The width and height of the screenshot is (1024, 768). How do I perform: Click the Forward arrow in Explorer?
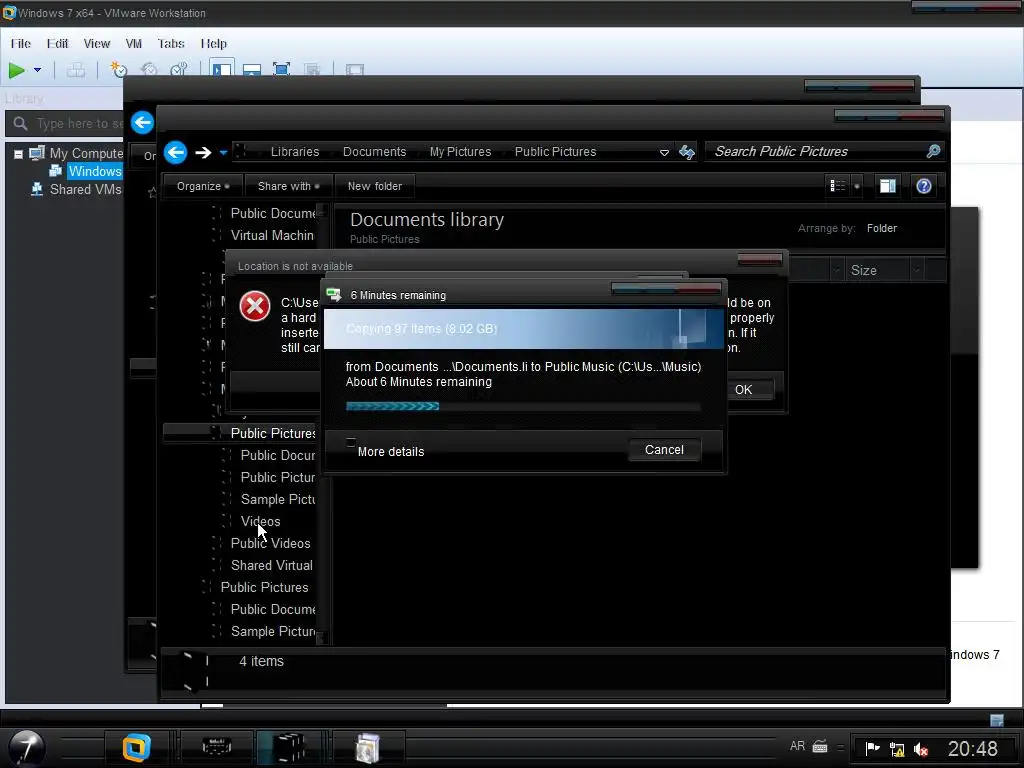tap(203, 152)
